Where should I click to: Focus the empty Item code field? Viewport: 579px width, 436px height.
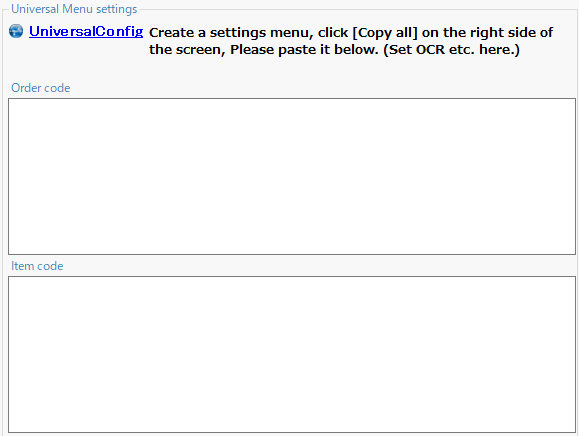pos(292,354)
